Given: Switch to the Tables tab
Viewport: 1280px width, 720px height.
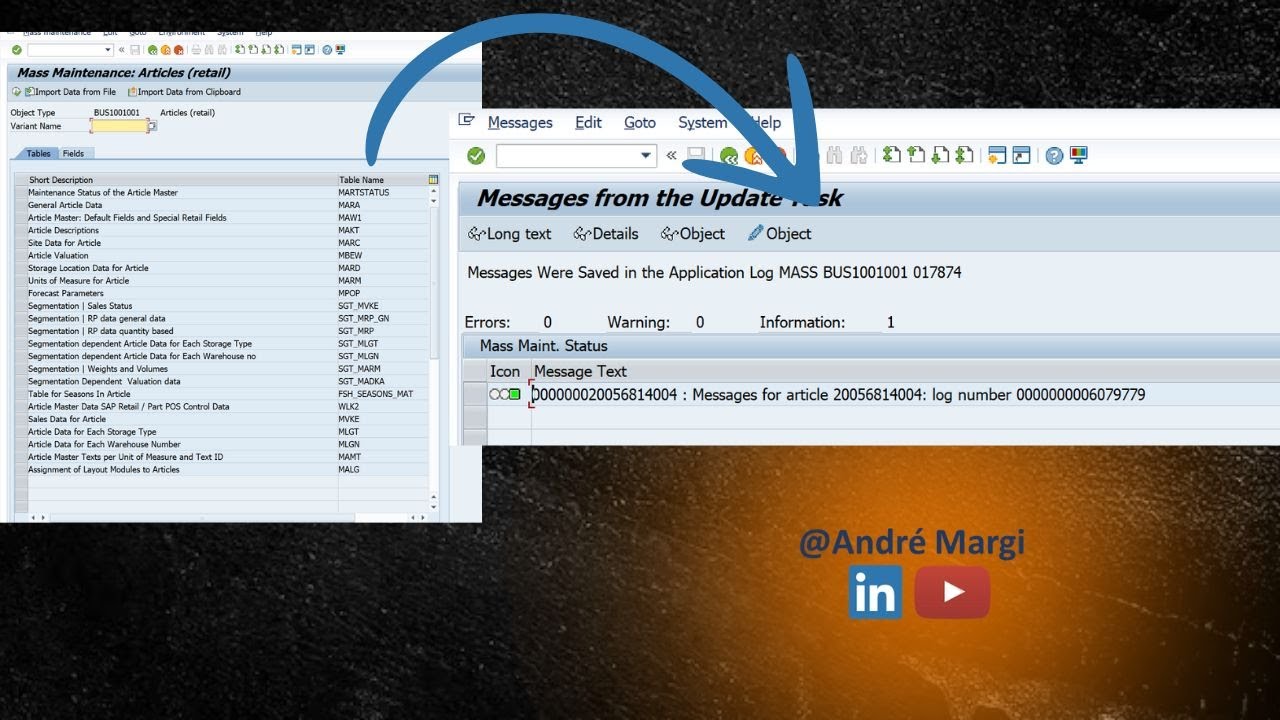Looking at the screenshot, I should pos(38,153).
